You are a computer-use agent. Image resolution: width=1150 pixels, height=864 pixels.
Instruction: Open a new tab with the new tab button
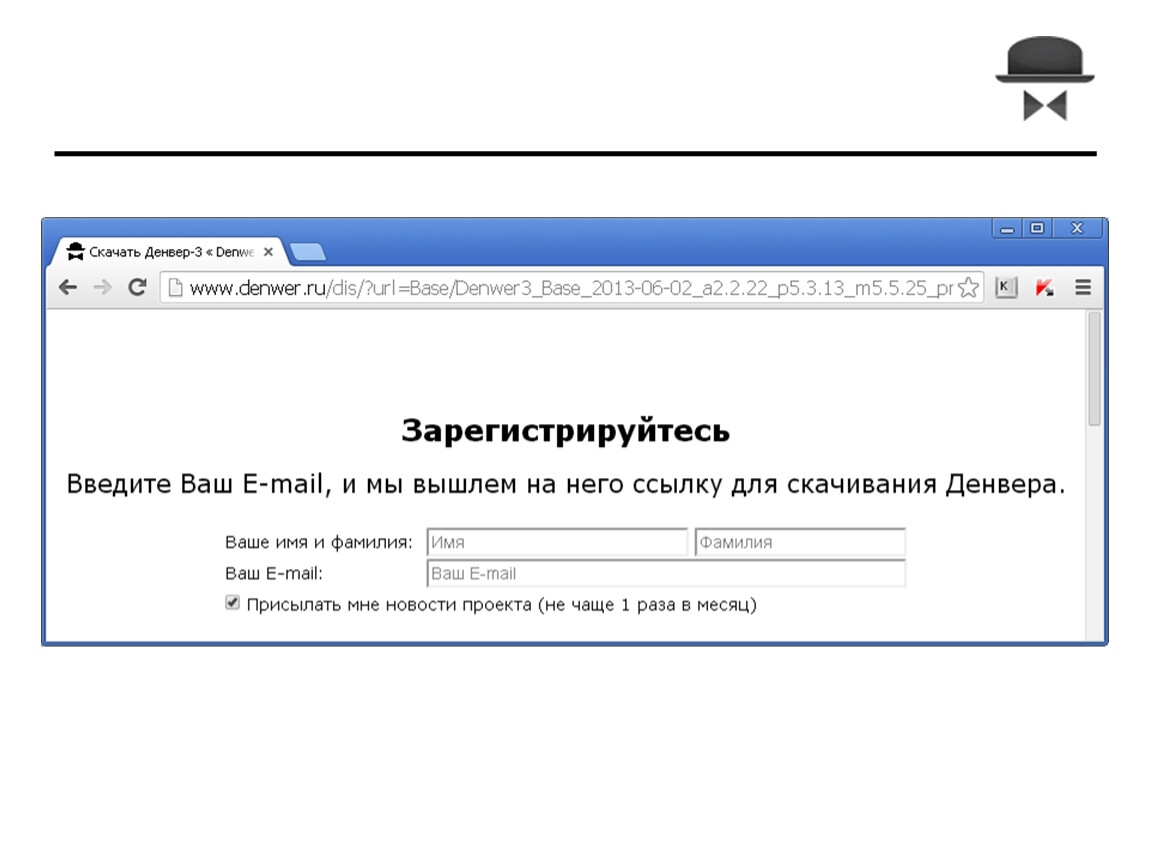point(306,252)
